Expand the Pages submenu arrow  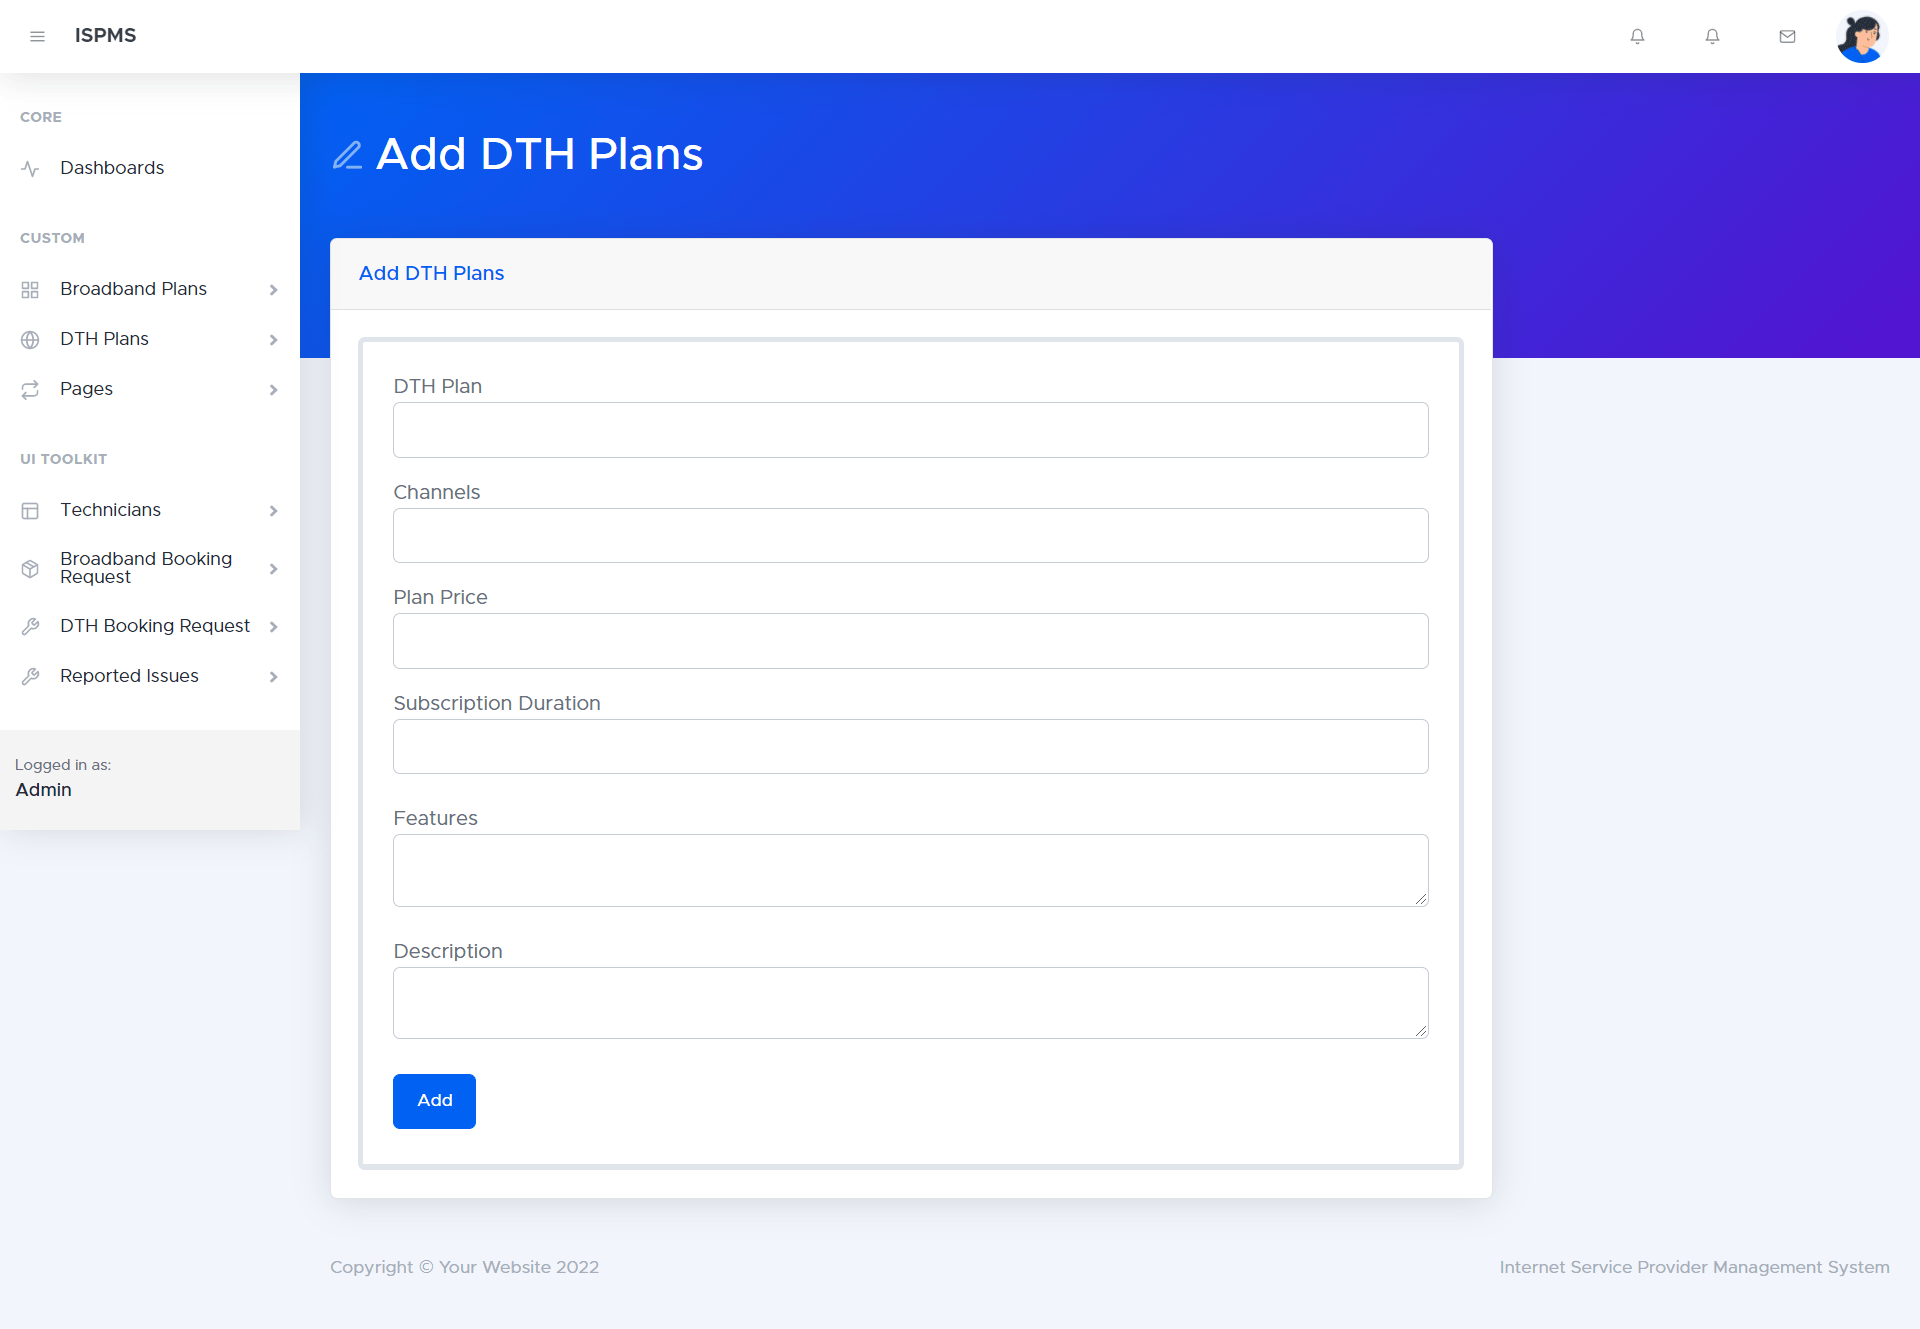pos(274,390)
